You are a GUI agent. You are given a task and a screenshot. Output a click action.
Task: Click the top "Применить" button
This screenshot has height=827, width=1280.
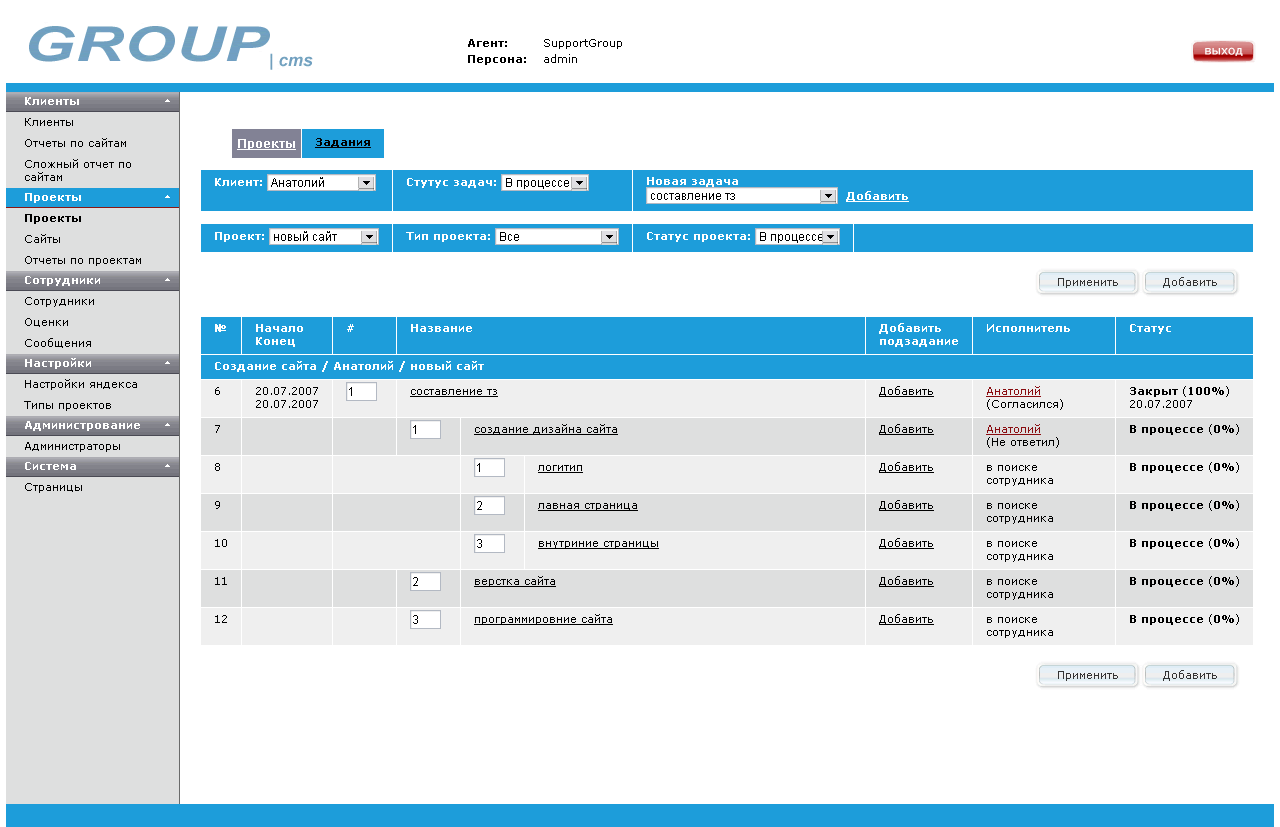pyautogui.click(x=1087, y=282)
